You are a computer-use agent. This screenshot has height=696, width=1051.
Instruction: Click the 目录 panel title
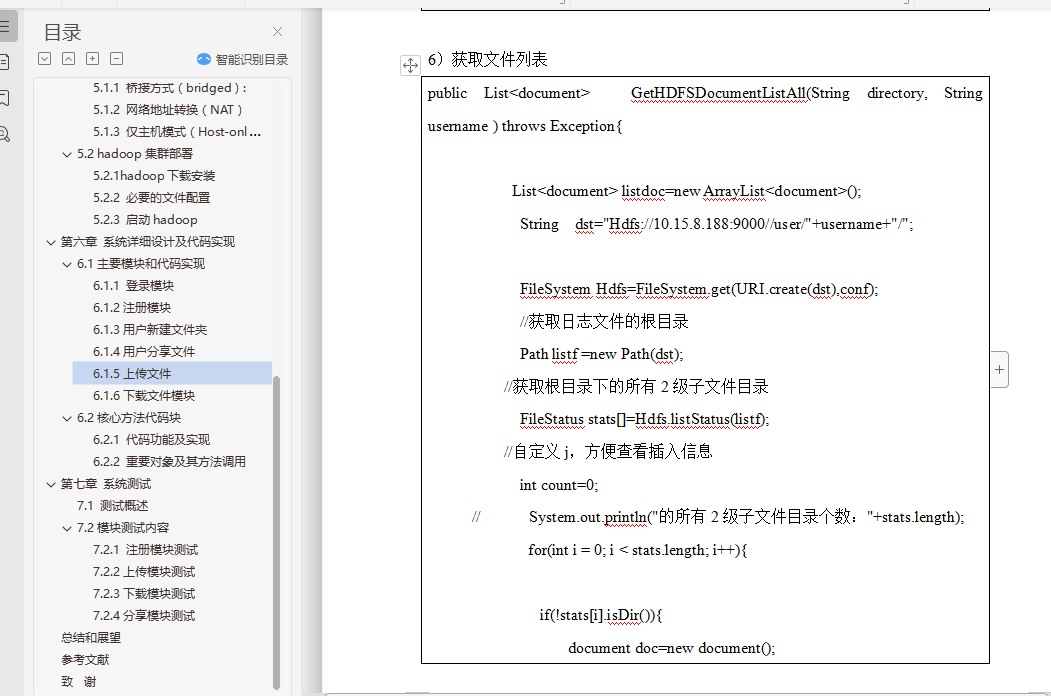[62, 32]
